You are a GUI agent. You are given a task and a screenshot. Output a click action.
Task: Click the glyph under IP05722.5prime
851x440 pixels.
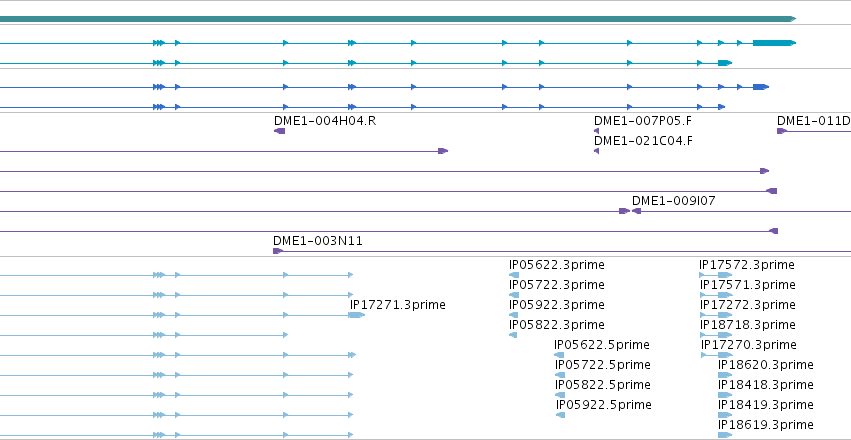(x=560, y=375)
